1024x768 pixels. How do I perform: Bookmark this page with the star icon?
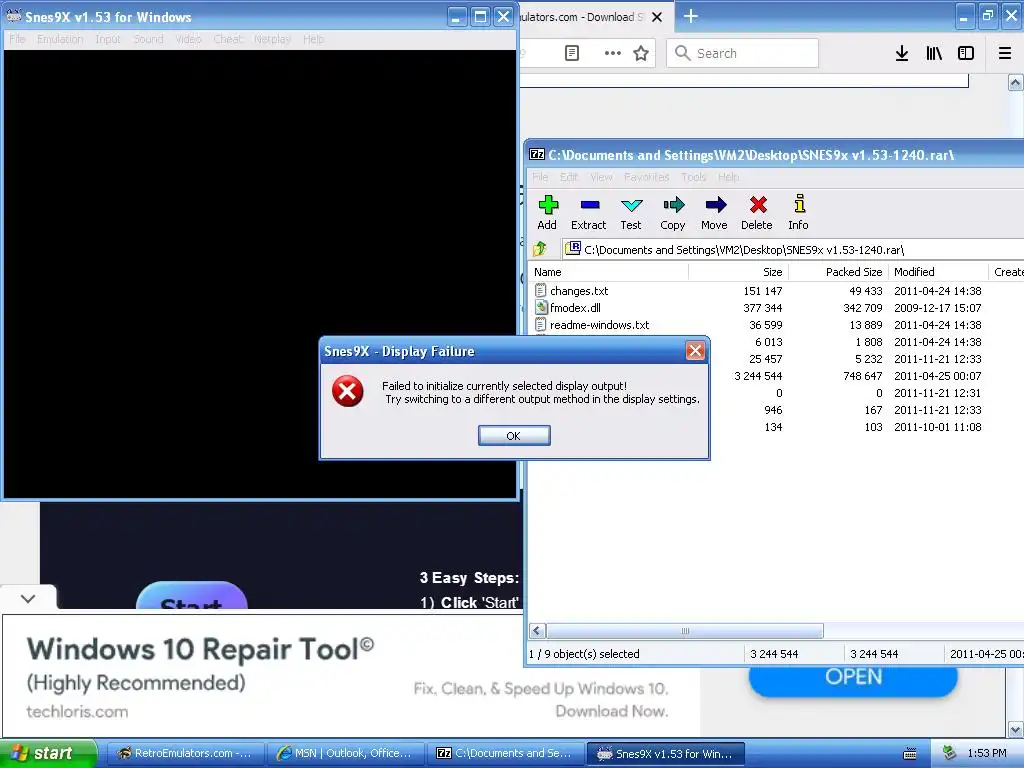coord(641,53)
